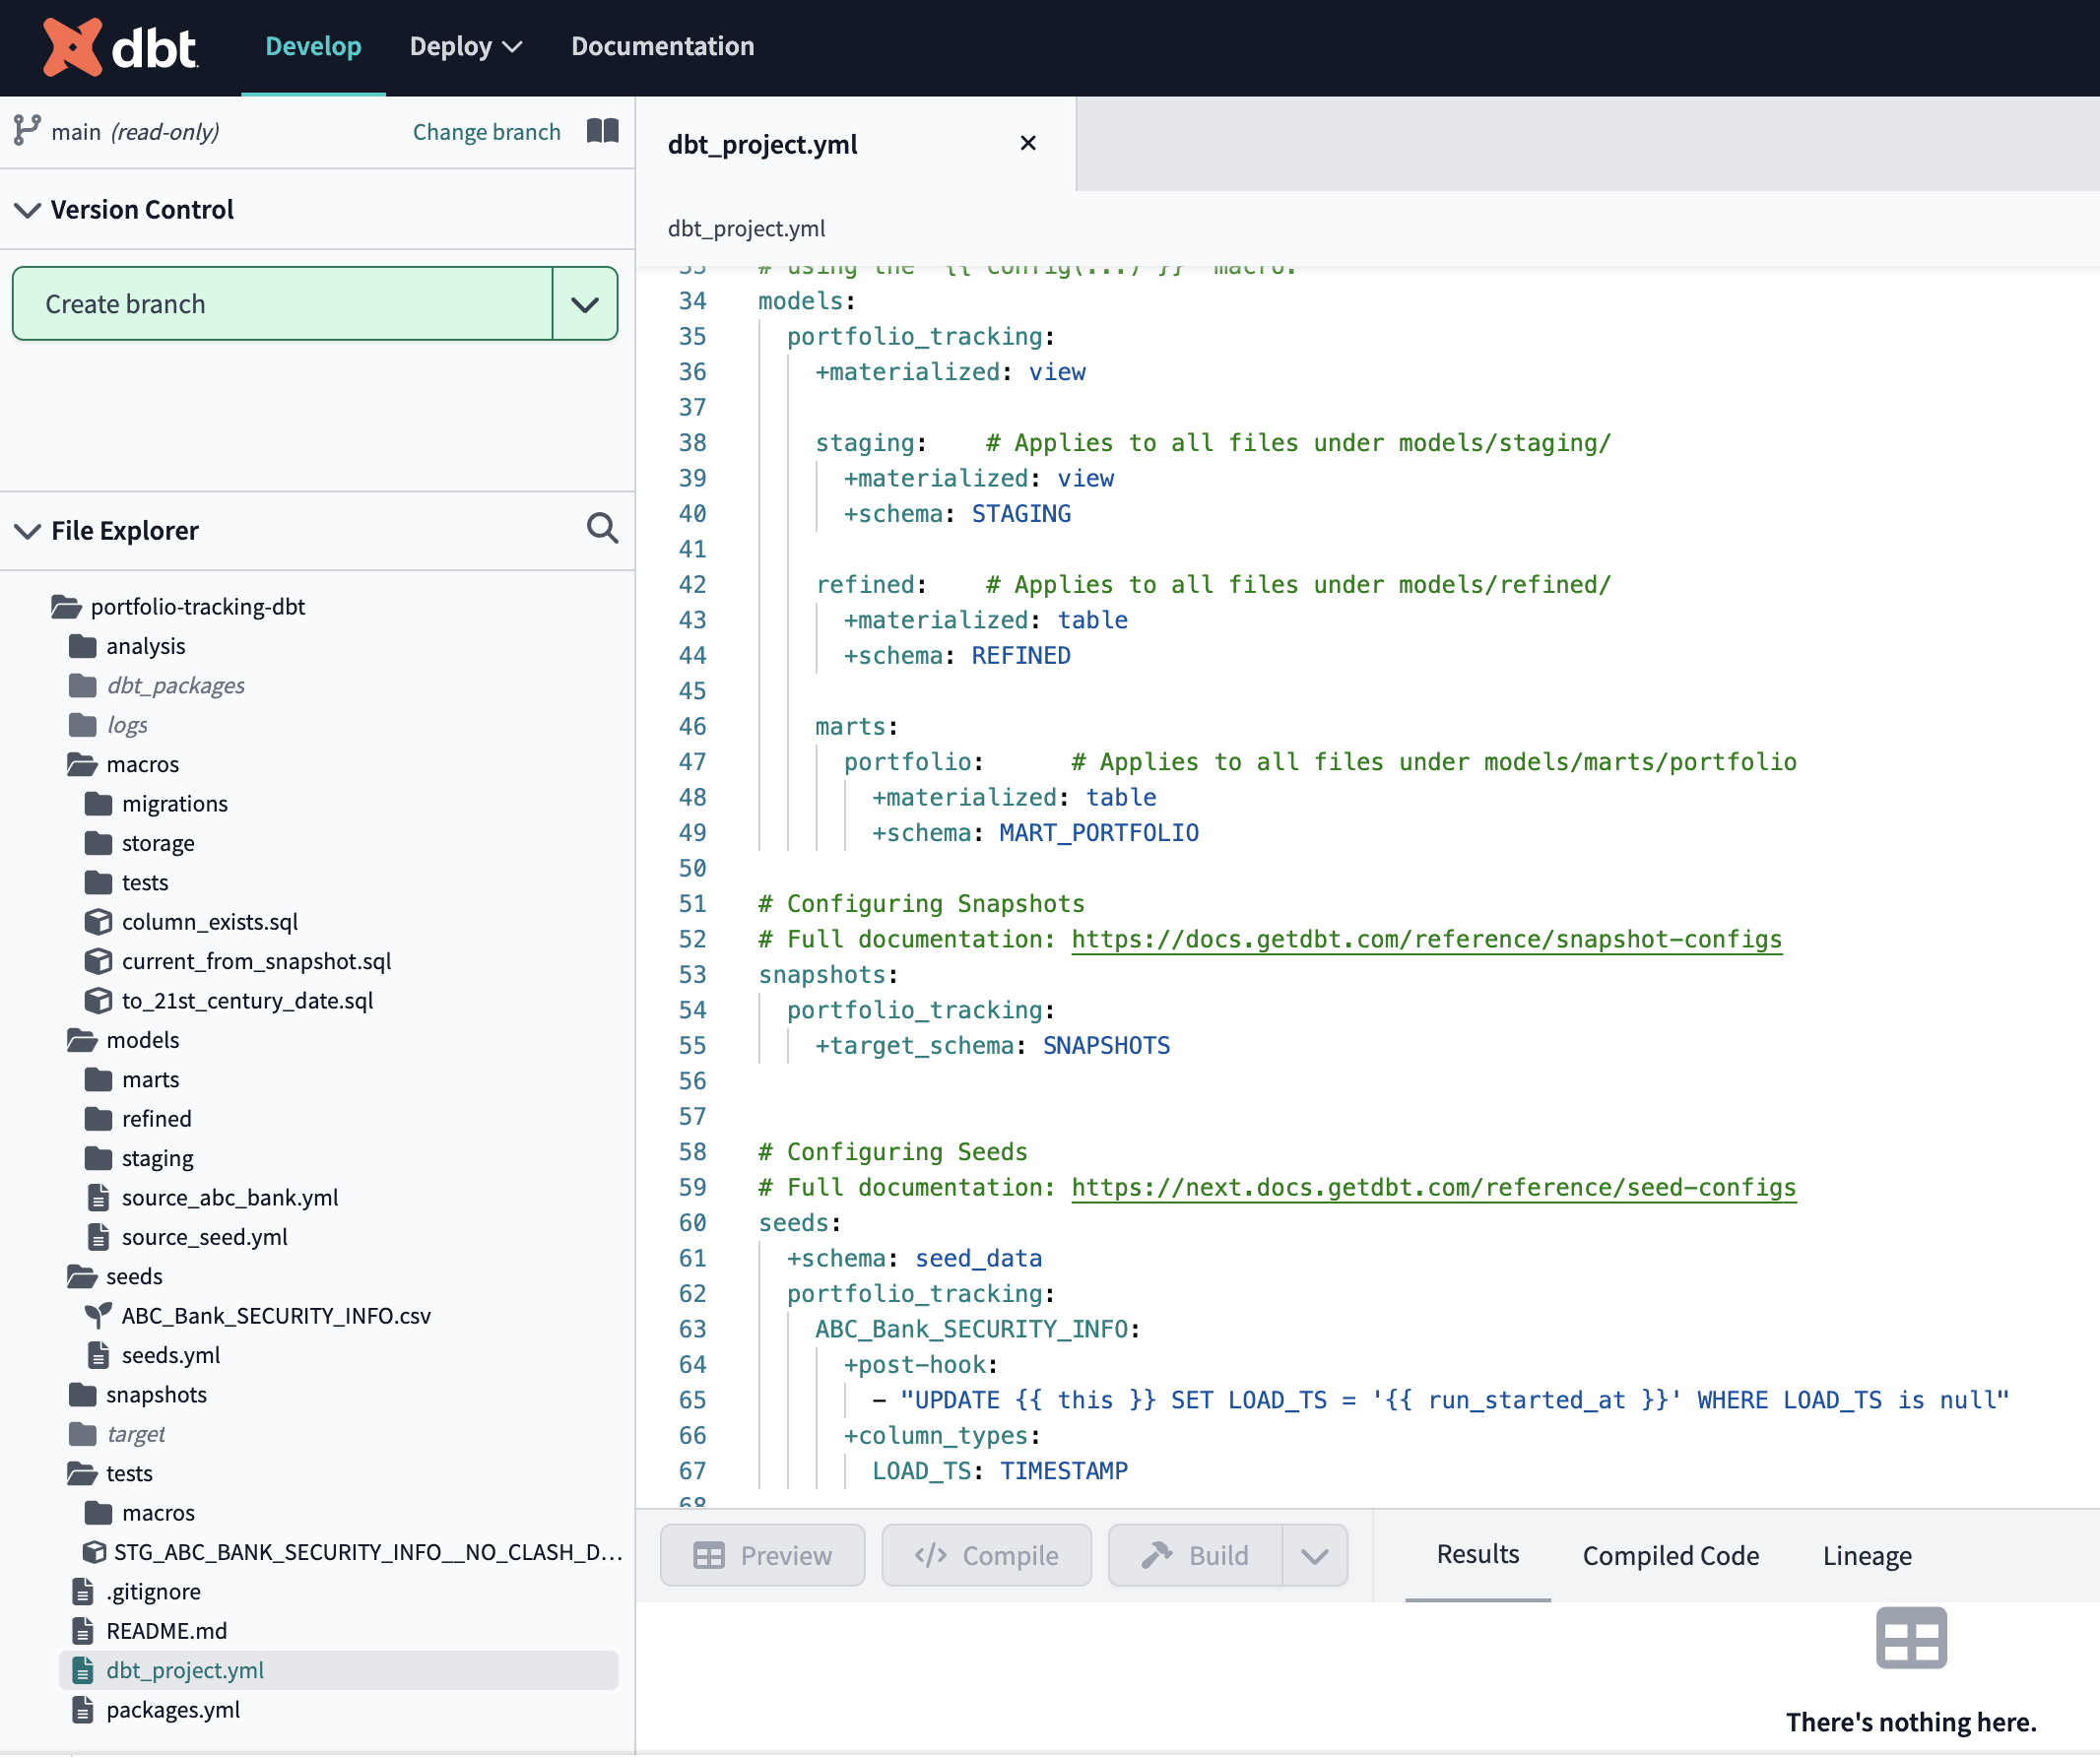The image size is (2100, 1757).
Task: Select the Lineage tab
Action: [x=1867, y=1554]
